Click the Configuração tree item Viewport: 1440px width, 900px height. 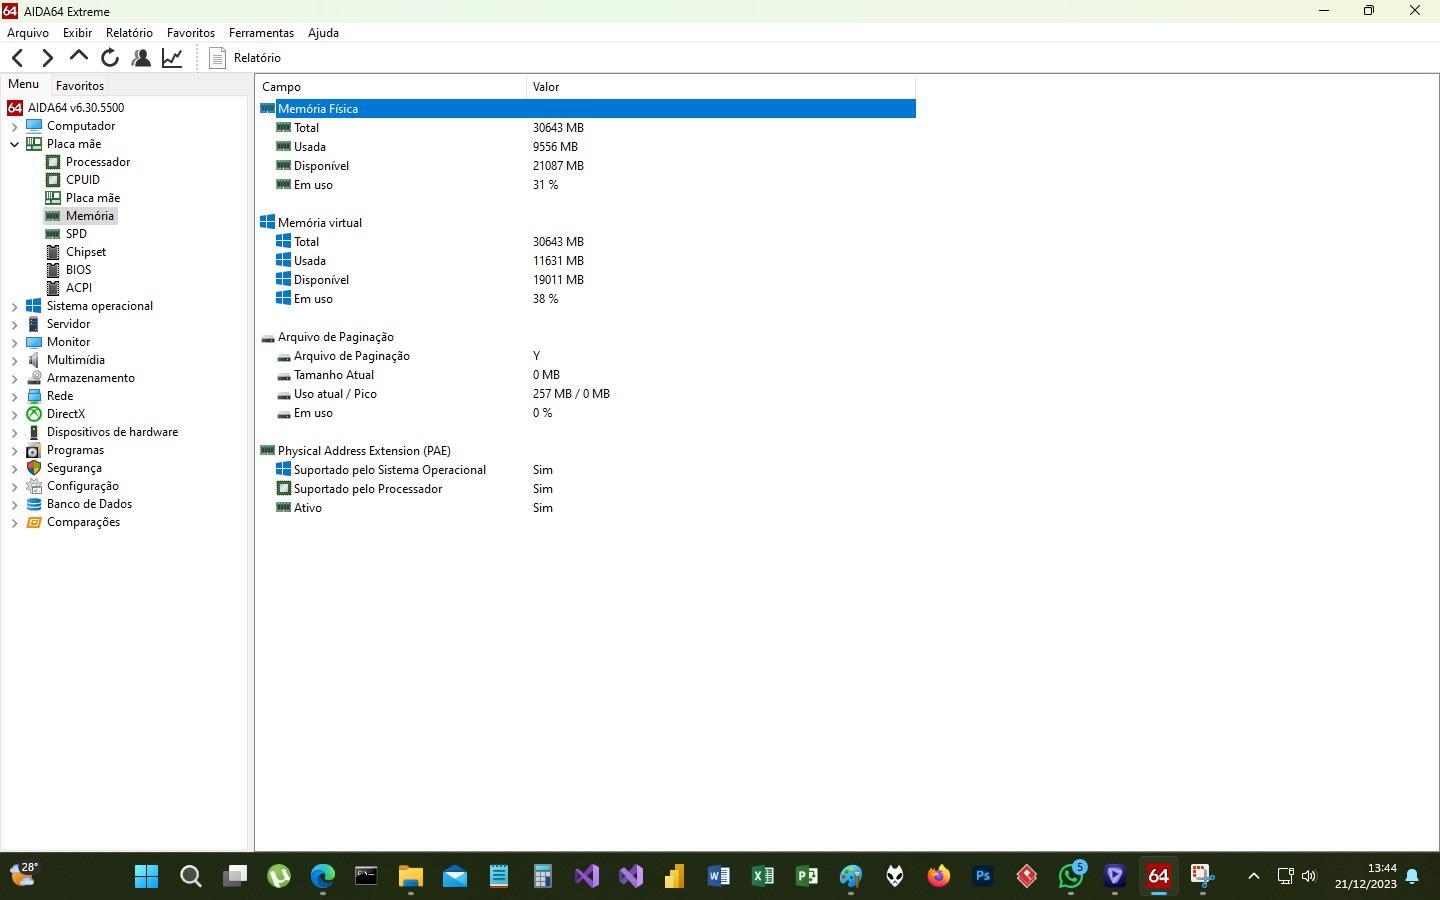83,486
